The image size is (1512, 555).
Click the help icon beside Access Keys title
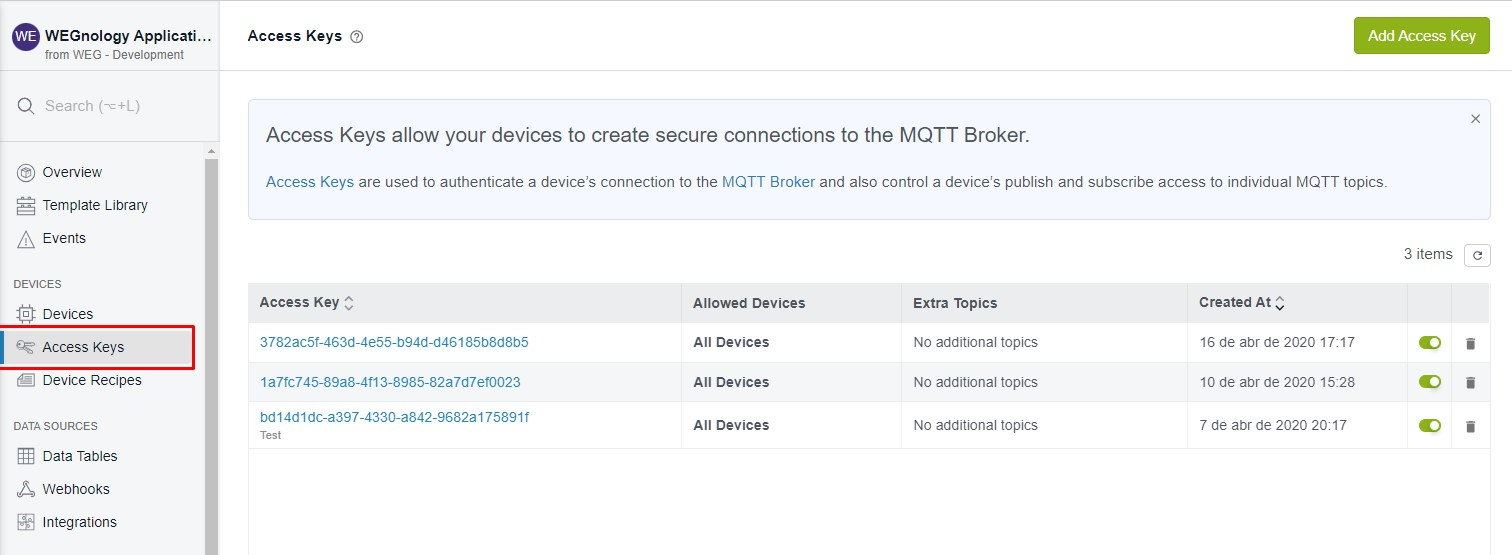pyautogui.click(x=357, y=37)
